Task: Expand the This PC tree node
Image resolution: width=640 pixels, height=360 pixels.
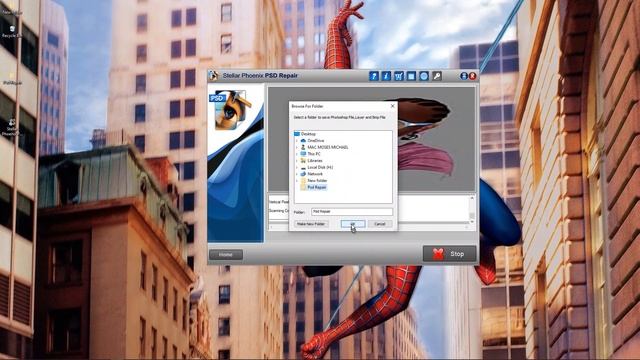Action: click(x=297, y=154)
